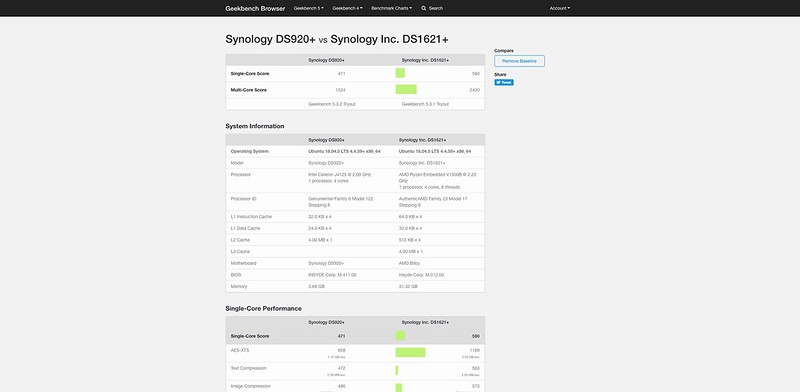The height and width of the screenshot is (392, 800).
Task: Click the Search text in navbar
Action: [436, 8]
